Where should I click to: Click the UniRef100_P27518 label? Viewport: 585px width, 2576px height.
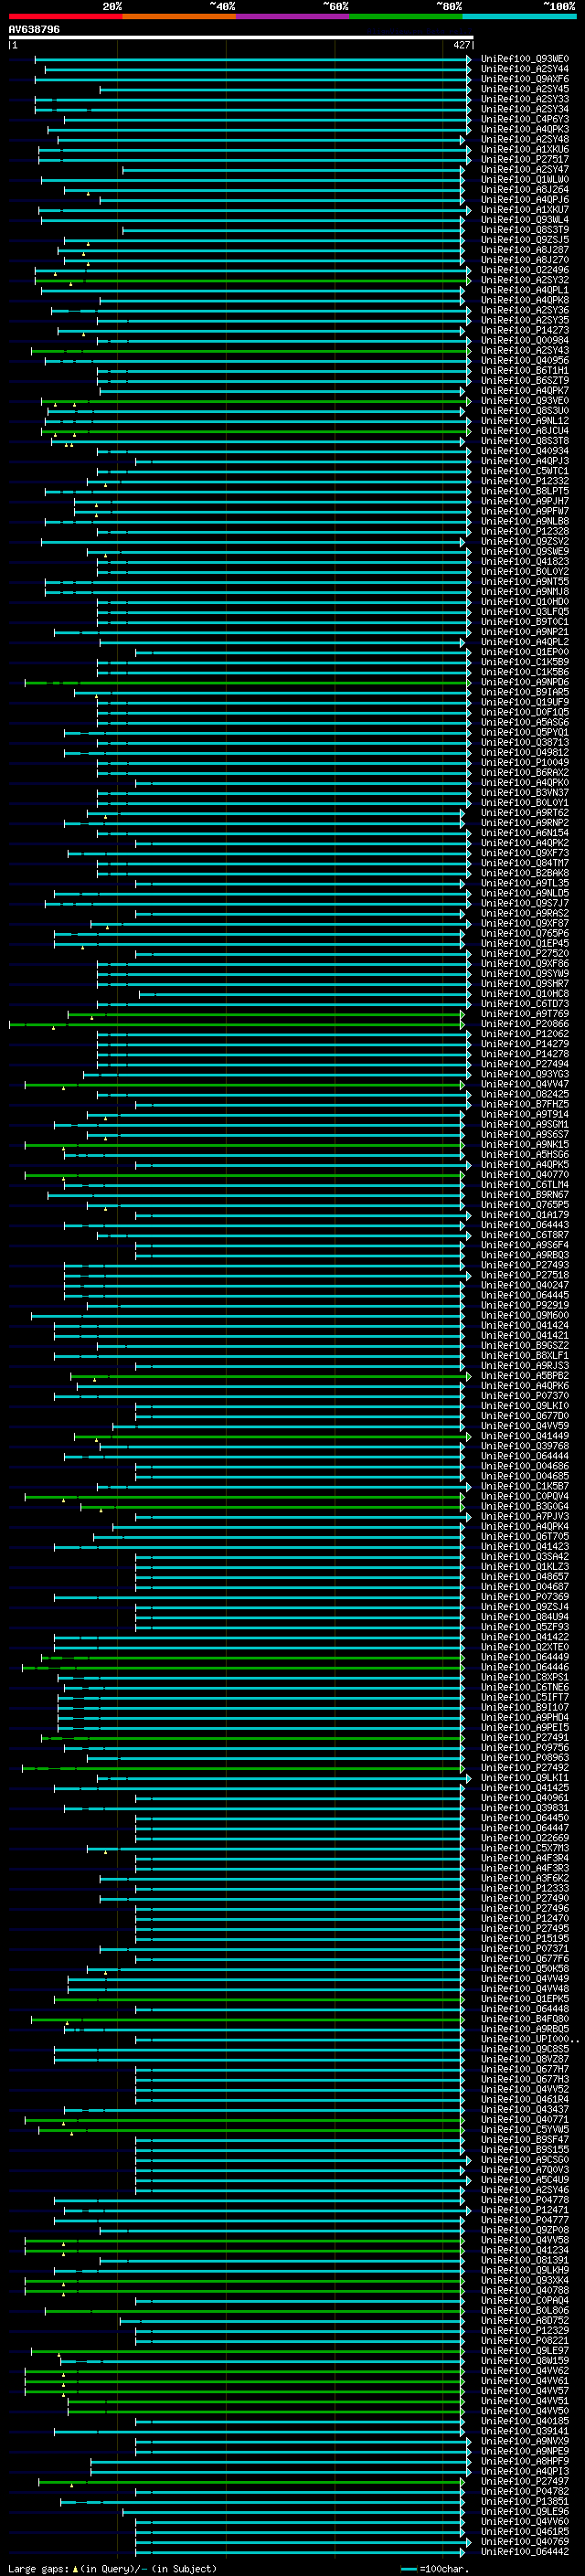tap(525, 1275)
